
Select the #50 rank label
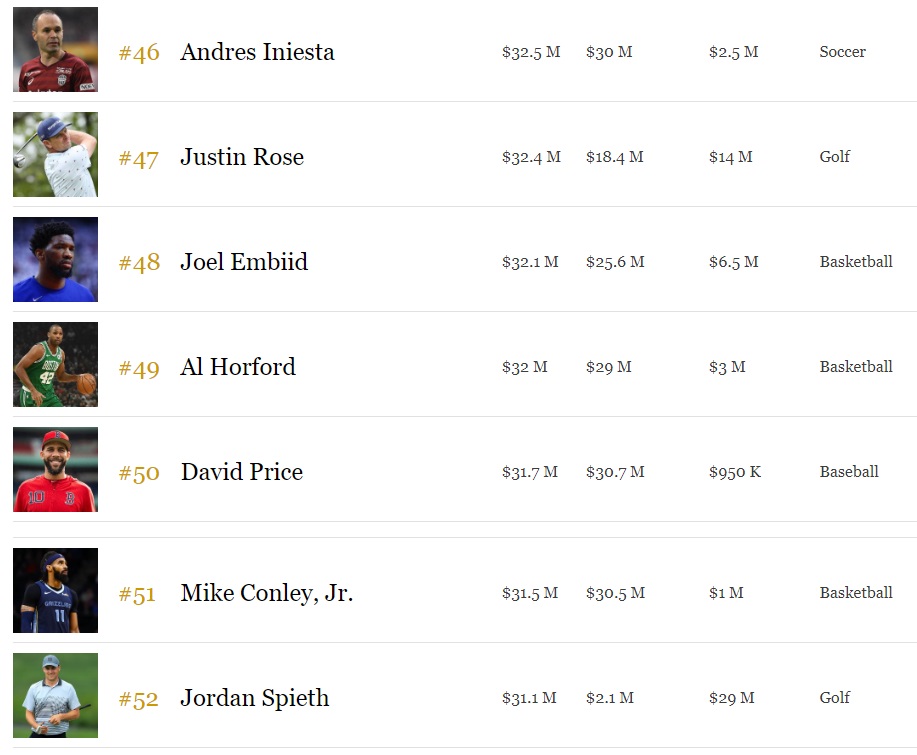click(139, 473)
